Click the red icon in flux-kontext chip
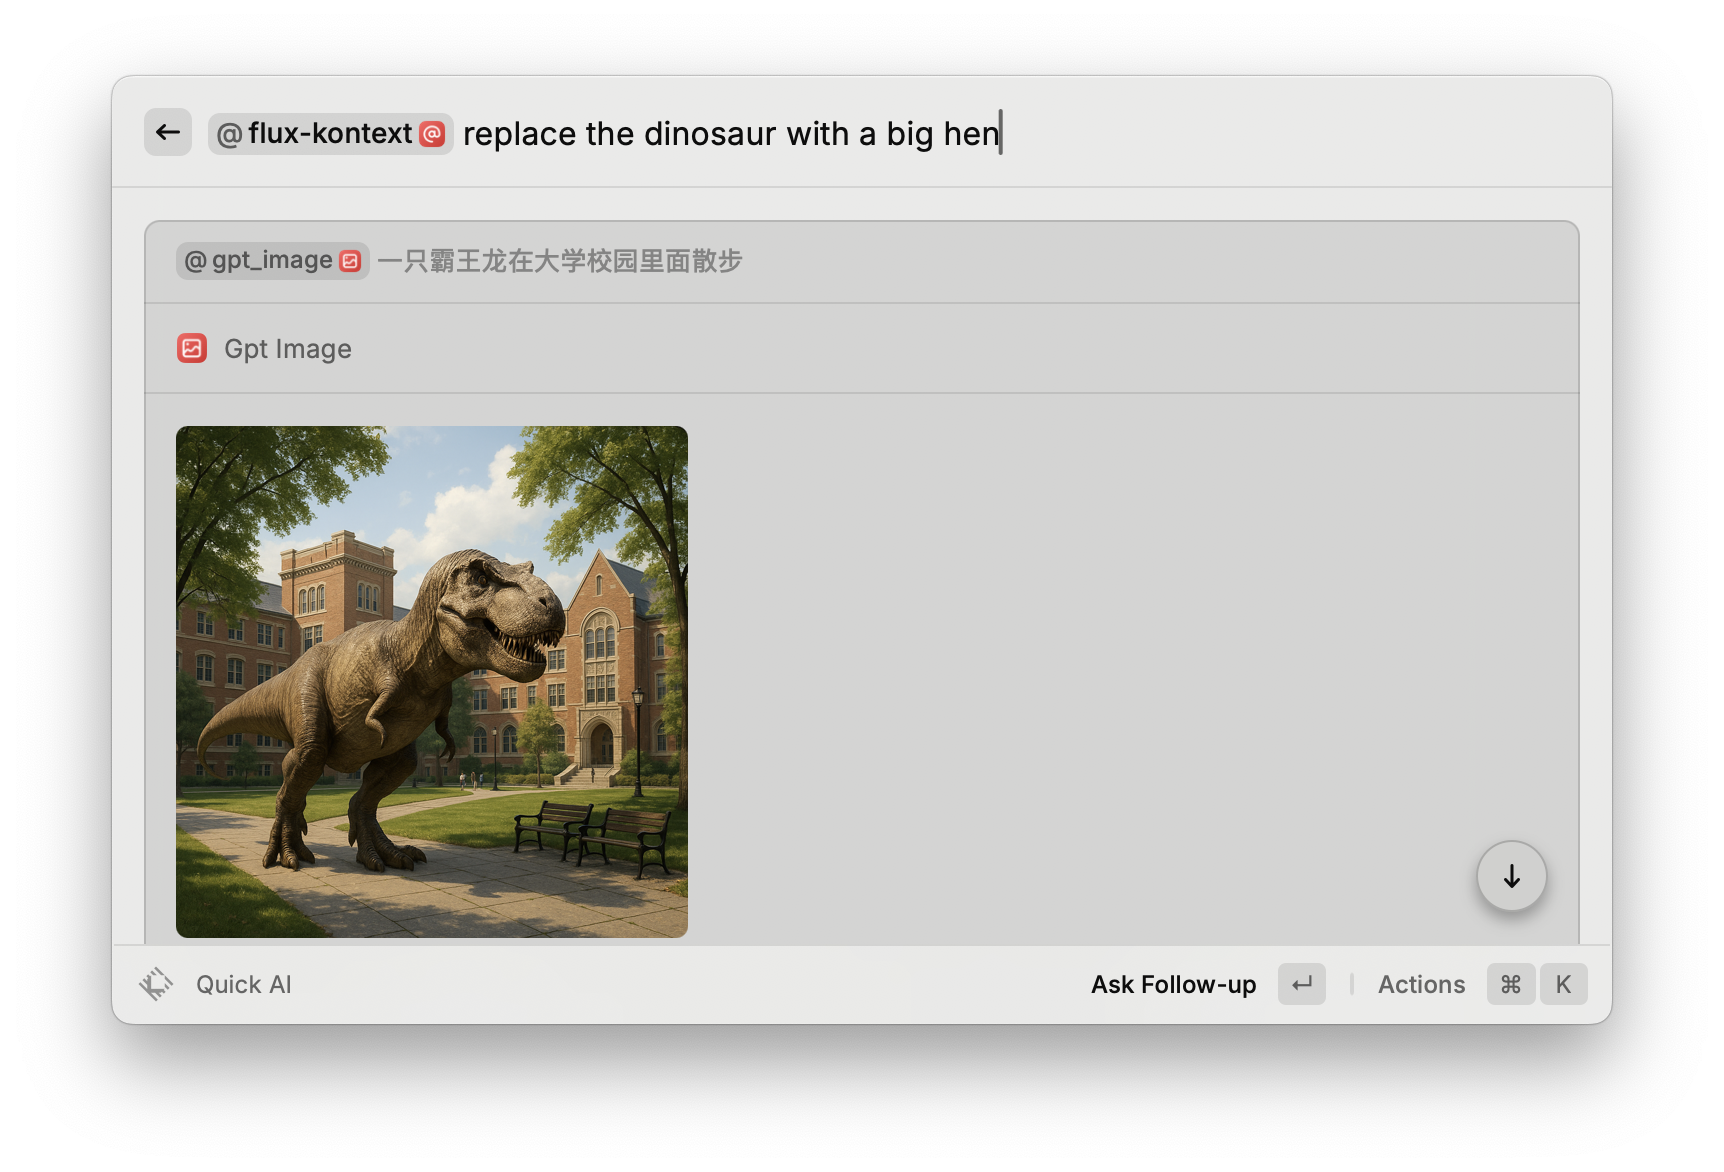This screenshot has width=1724, height=1172. 432,134
